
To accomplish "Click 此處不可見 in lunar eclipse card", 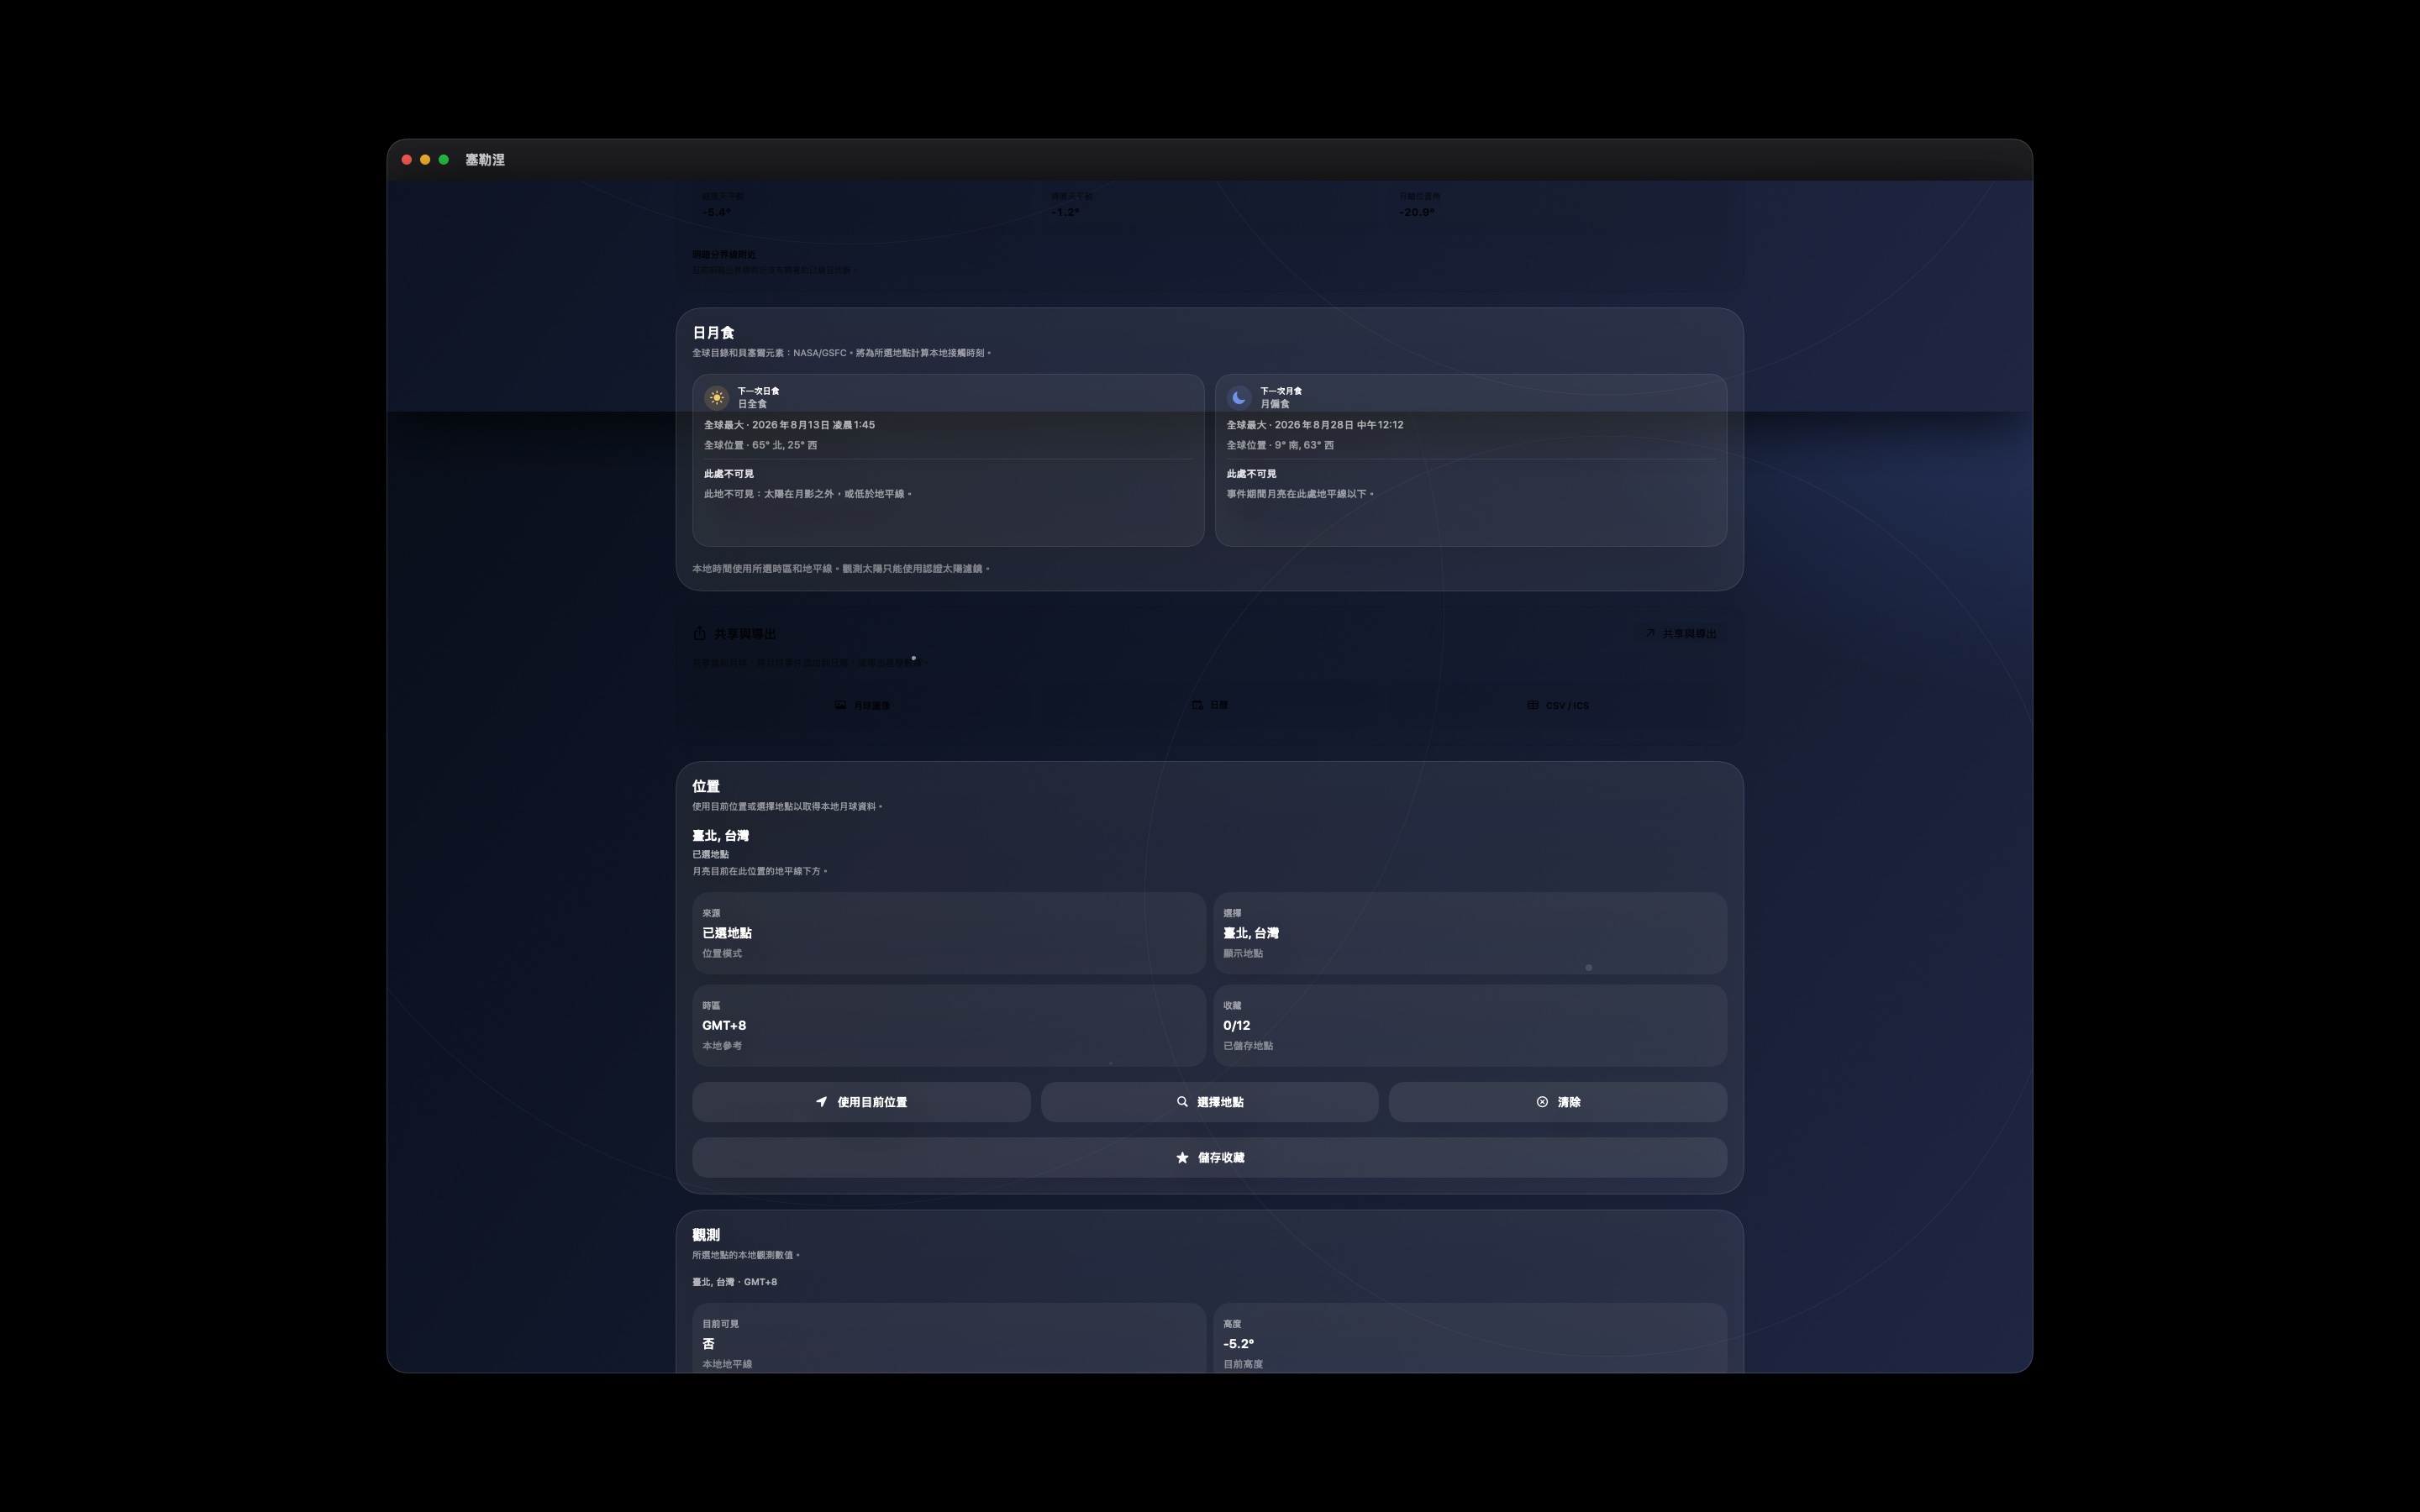I will point(1251,474).
